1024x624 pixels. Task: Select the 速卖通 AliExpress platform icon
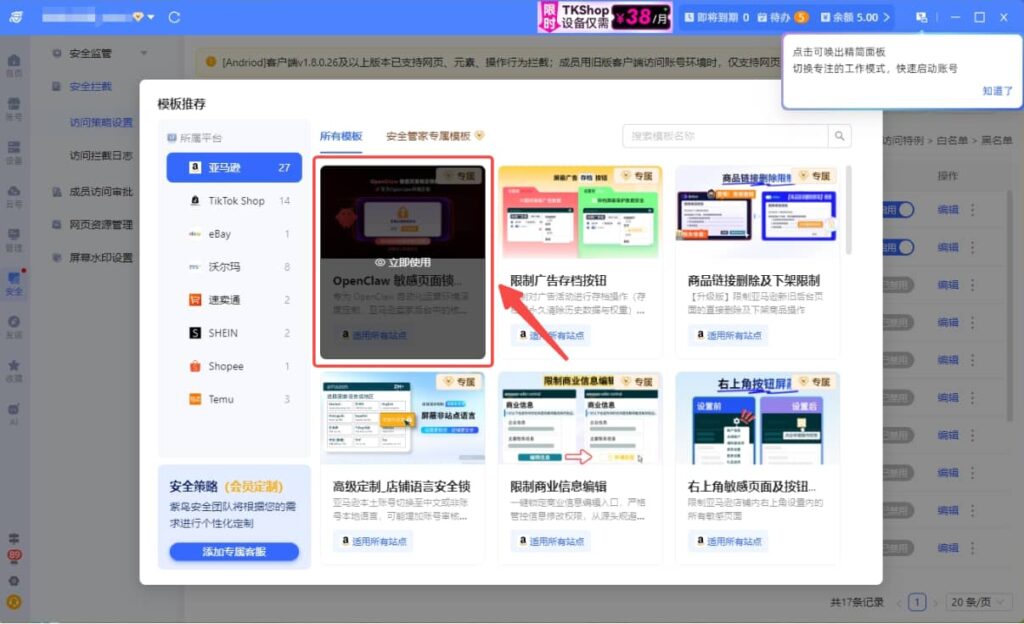point(195,300)
